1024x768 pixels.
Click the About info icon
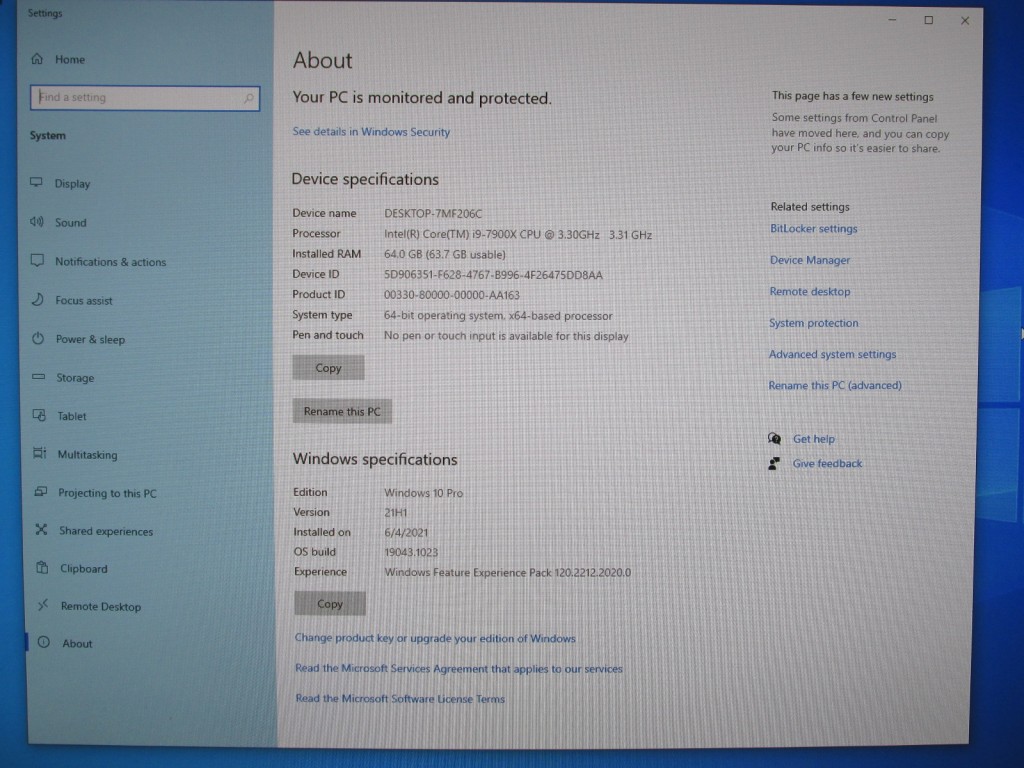click(44, 642)
